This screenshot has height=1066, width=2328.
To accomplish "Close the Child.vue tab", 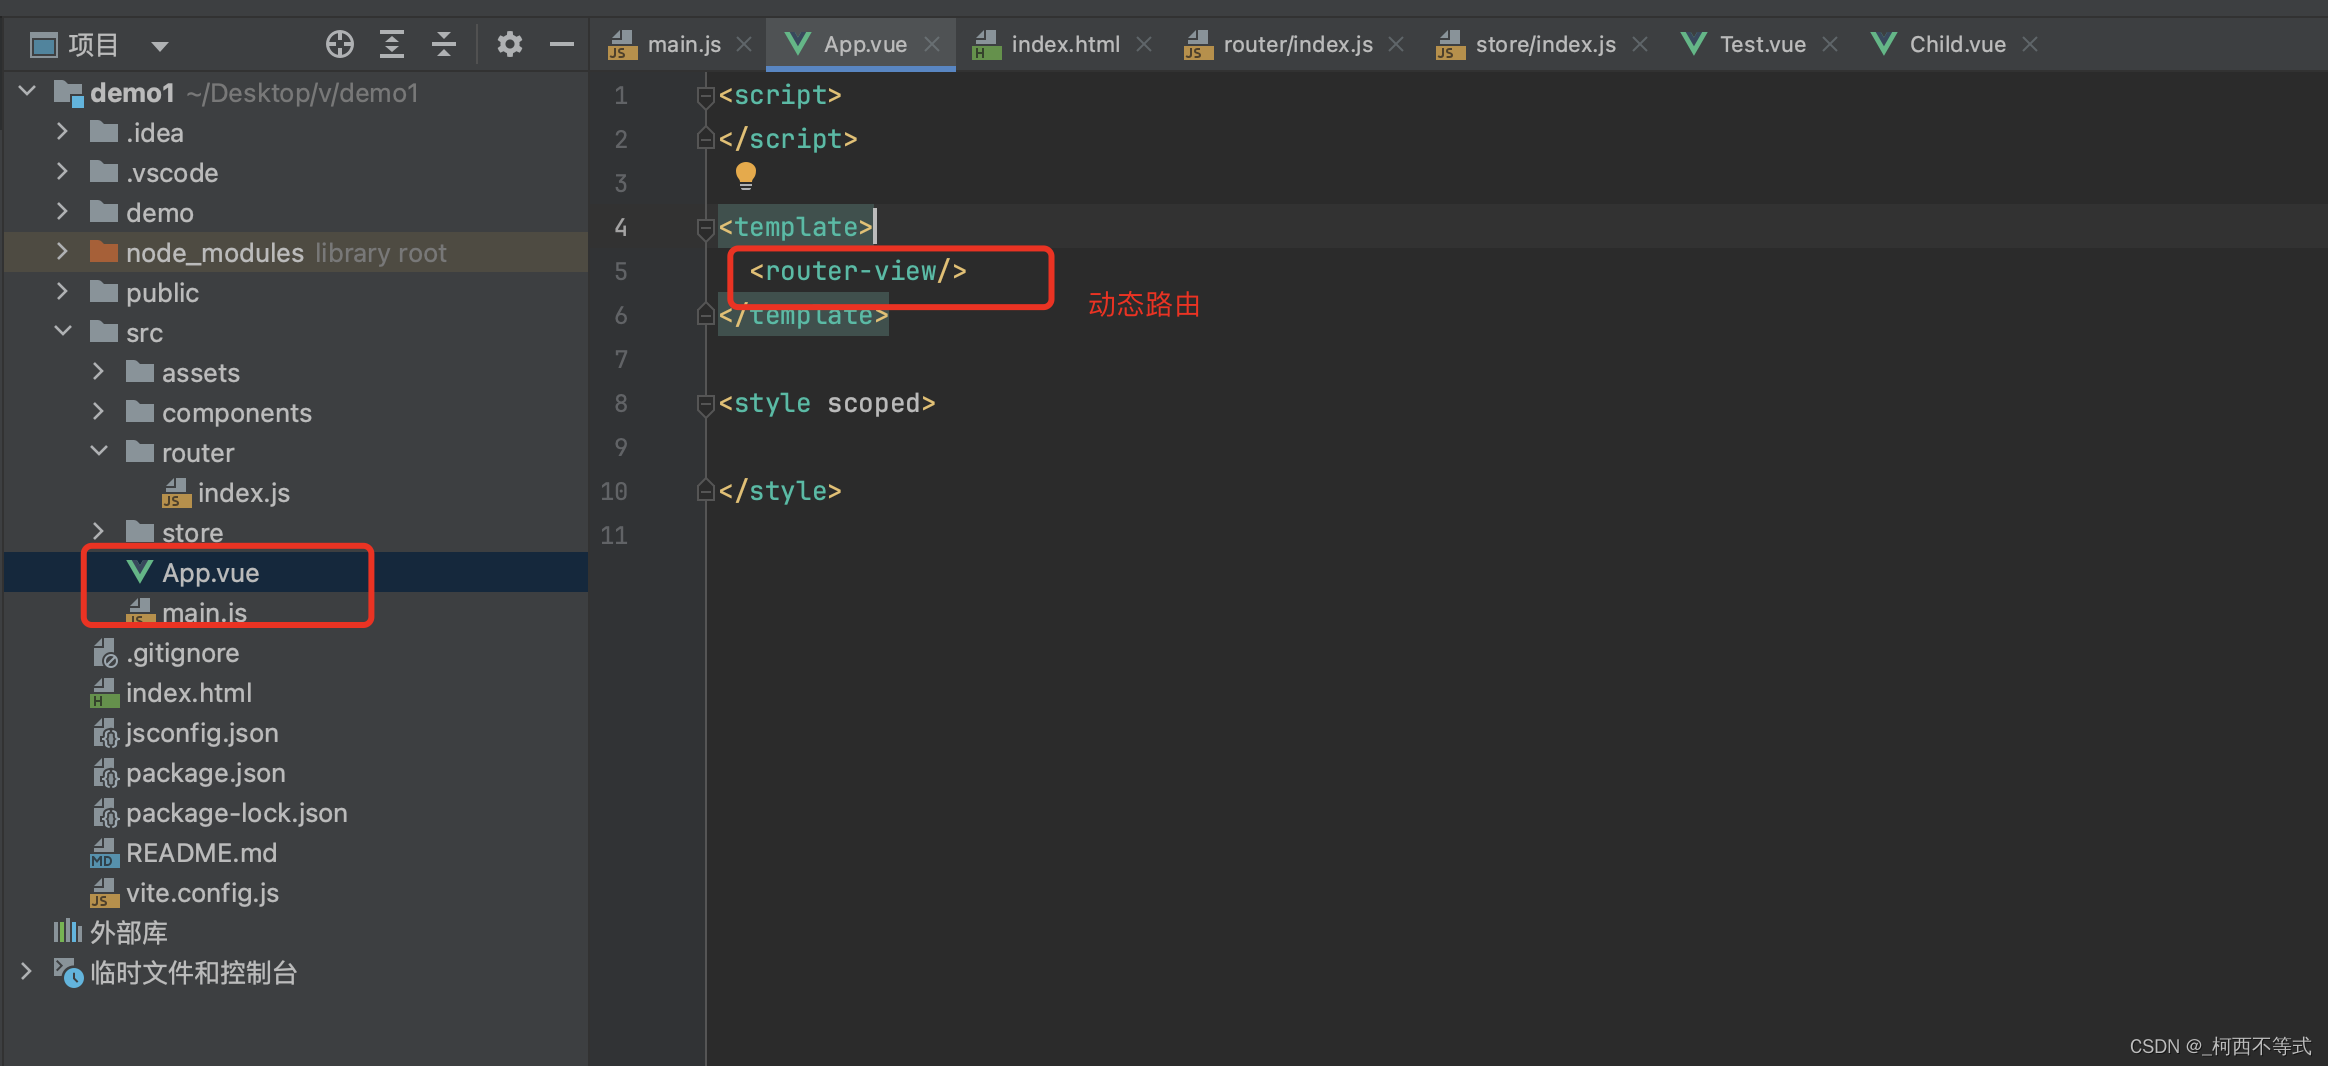I will click(2030, 45).
